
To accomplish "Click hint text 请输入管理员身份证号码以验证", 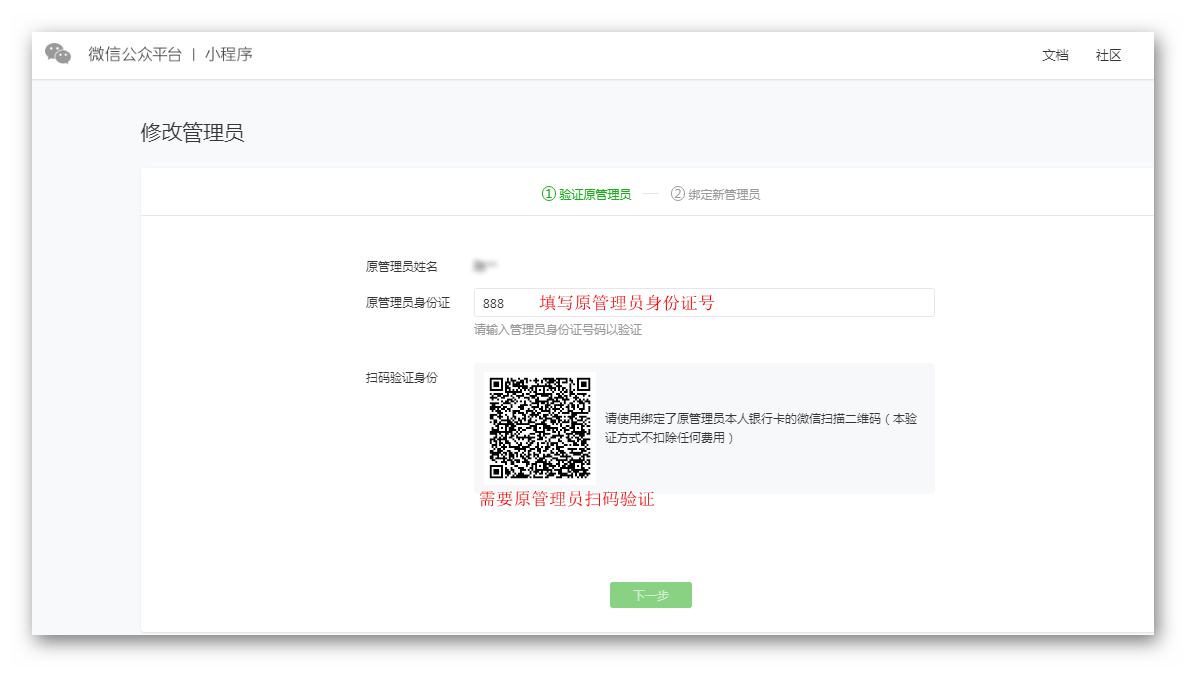I will (558, 329).
